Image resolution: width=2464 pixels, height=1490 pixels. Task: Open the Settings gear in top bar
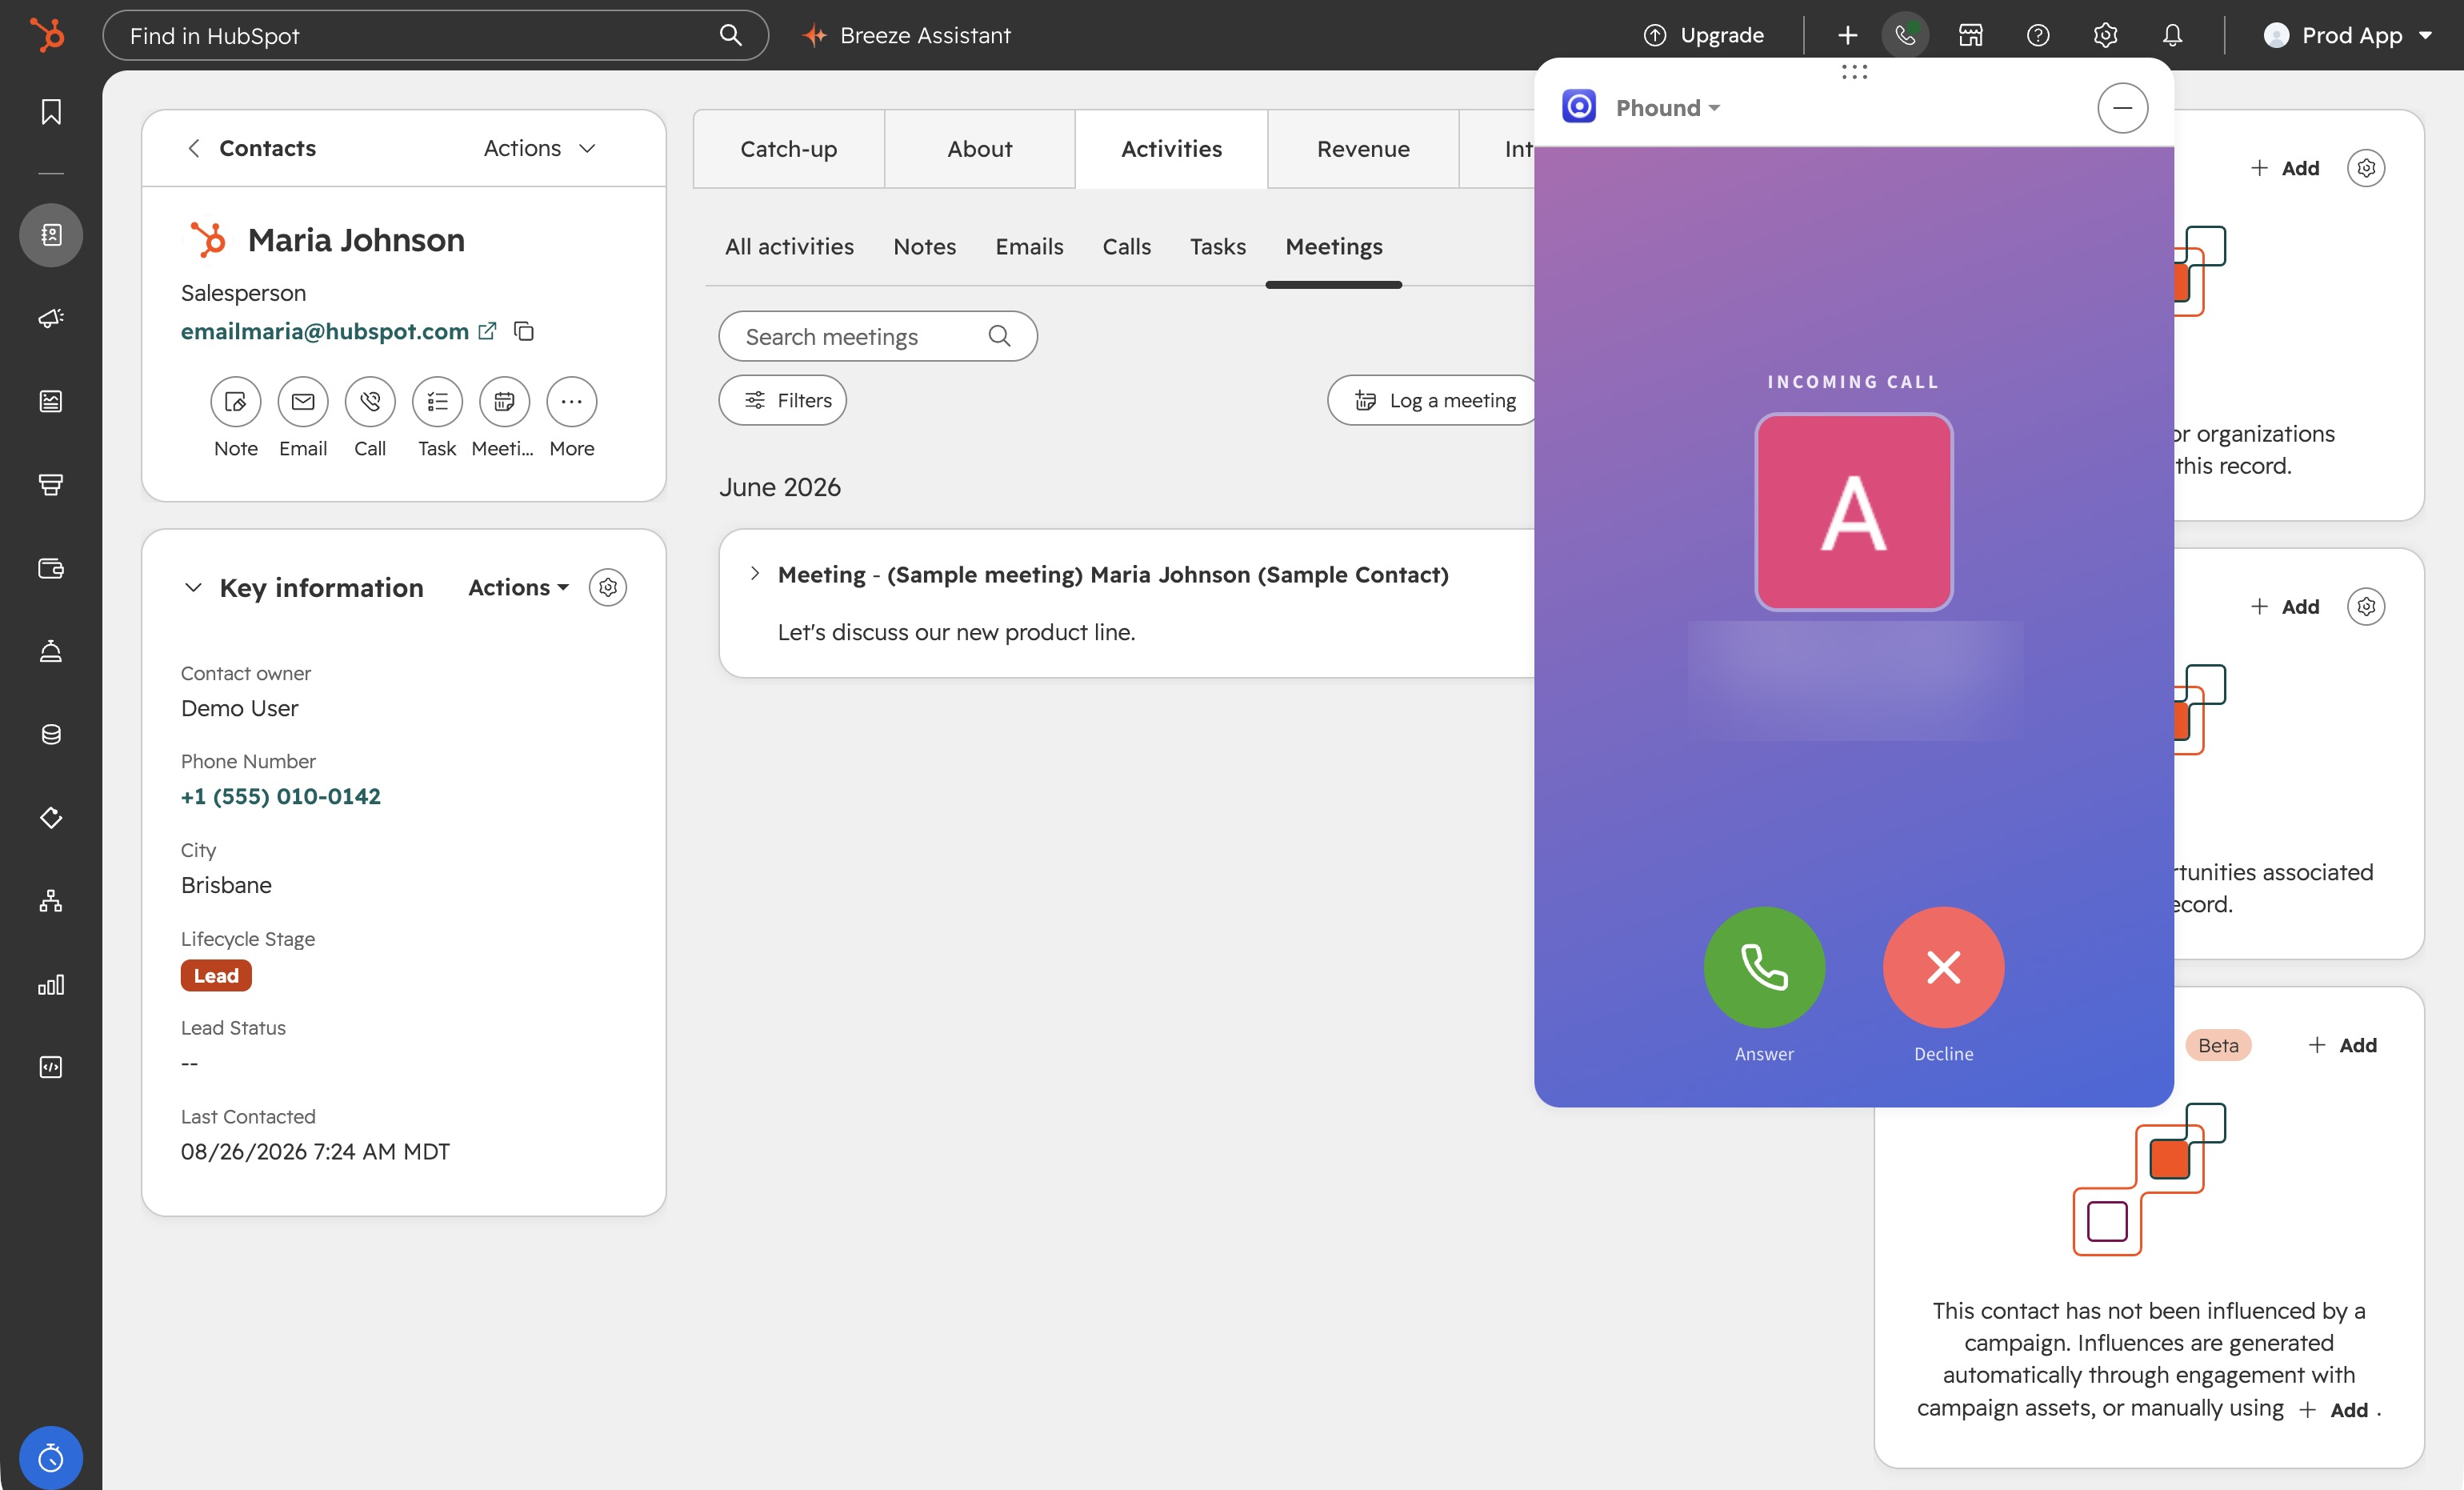tap(2105, 35)
